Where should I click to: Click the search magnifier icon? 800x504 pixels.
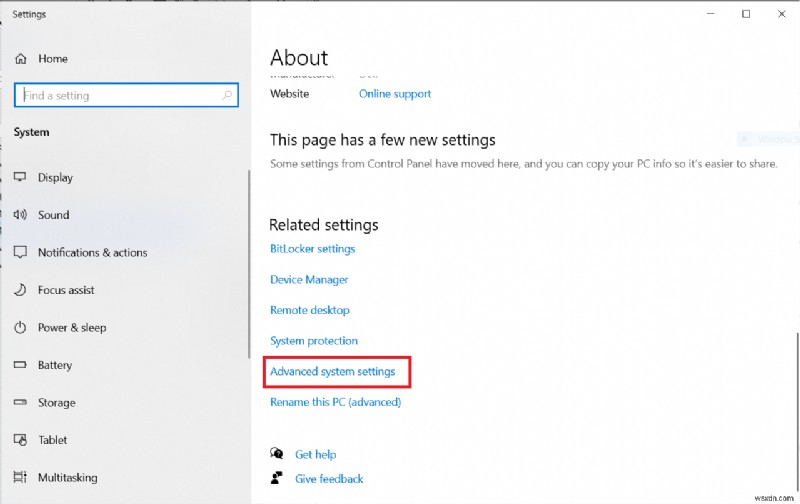pyautogui.click(x=228, y=95)
